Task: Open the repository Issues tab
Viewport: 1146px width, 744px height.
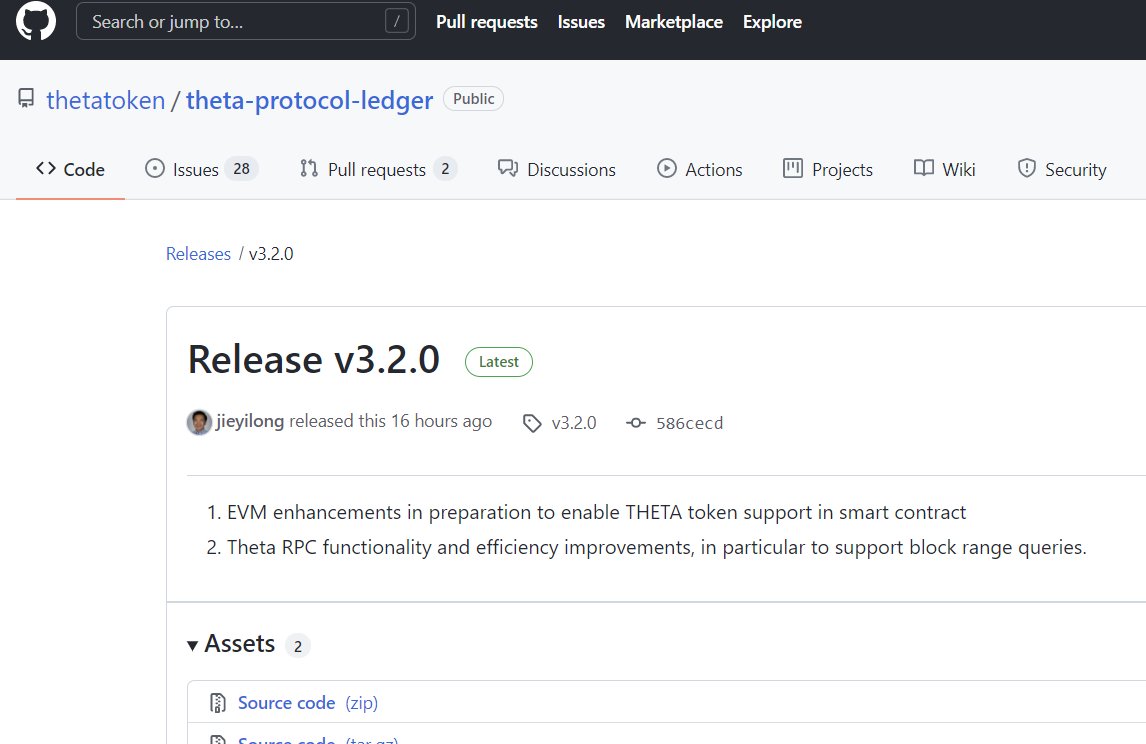Action: (x=195, y=170)
